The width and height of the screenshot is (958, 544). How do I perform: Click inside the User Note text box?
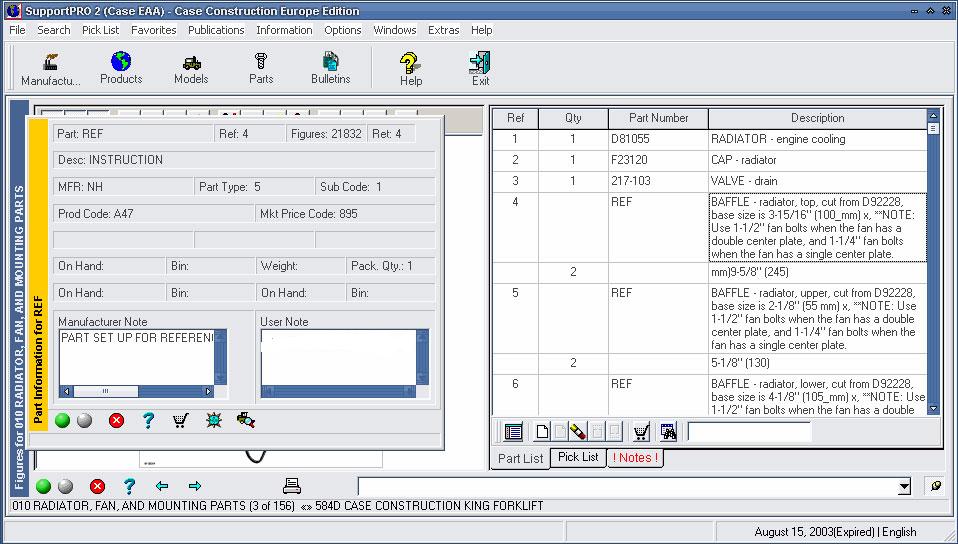pyautogui.click(x=338, y=358)
